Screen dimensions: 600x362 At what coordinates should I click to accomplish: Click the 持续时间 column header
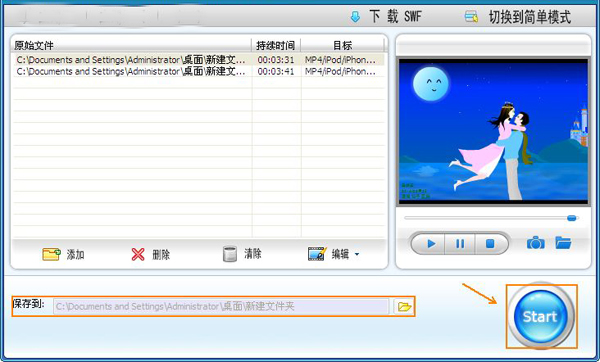point(276,46)
